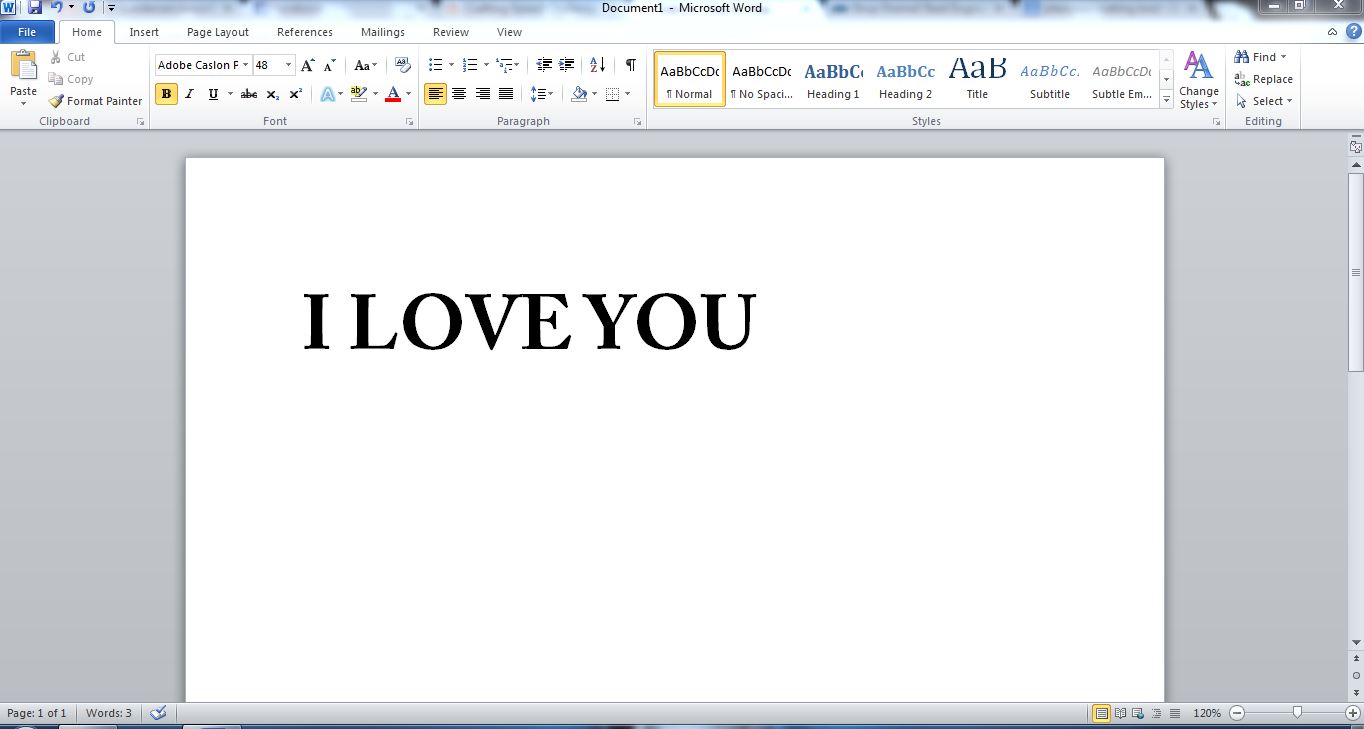The image size is (1364, 729).
Task: Switch to Web Layout view icon
Action: point(1138,713)
